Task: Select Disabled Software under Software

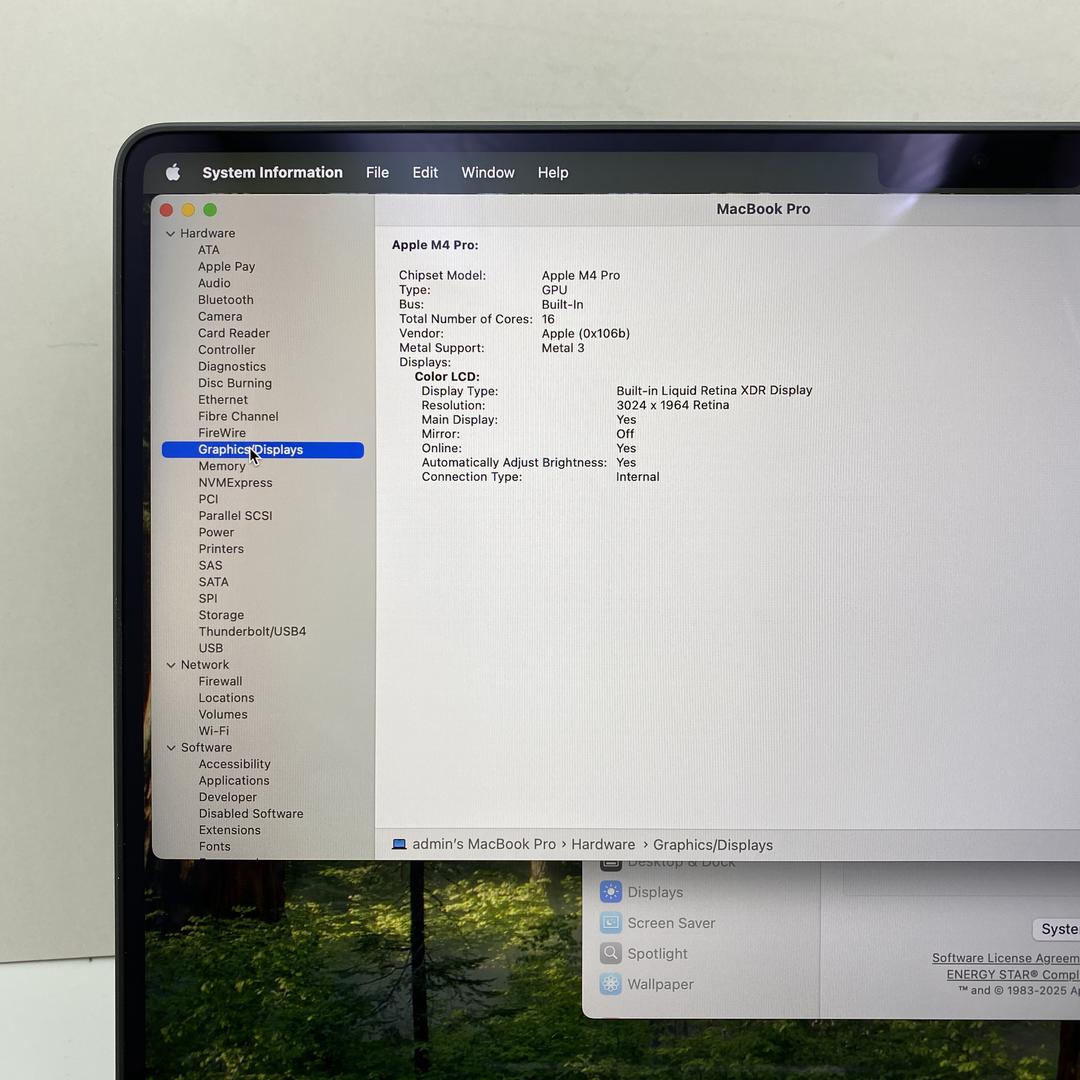Action: pyautogui.click(x=251, y=813)
